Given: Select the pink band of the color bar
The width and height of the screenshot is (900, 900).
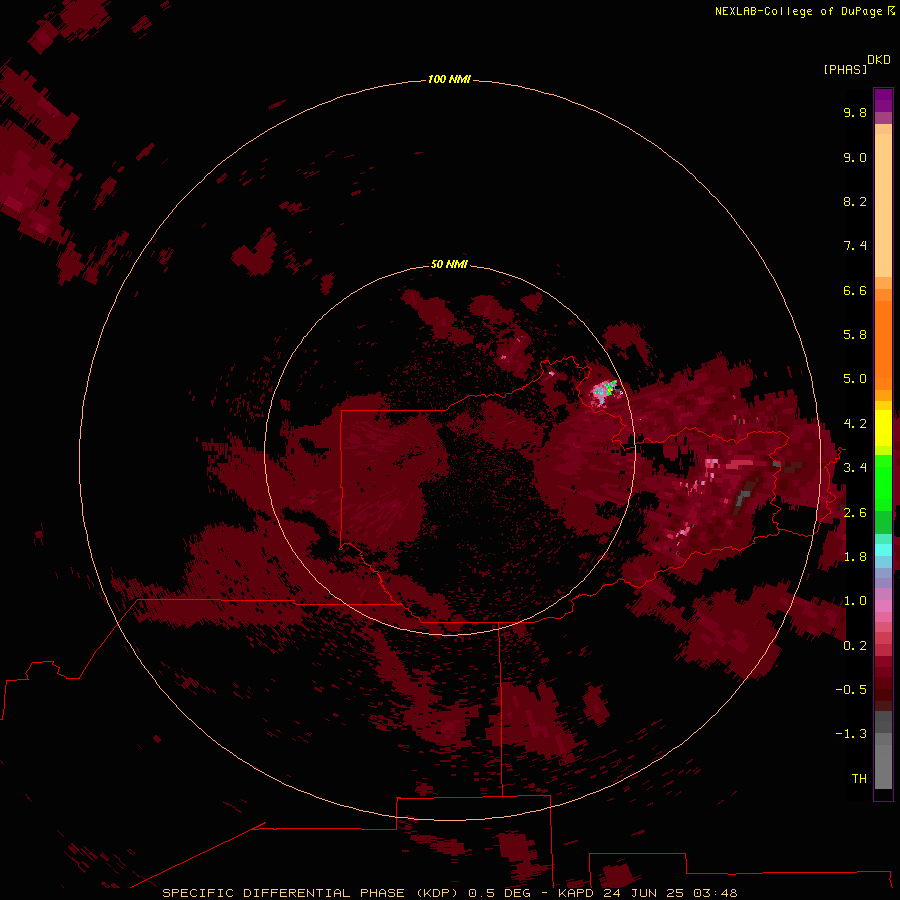Looking at the screenshot, I should [883, 606].
